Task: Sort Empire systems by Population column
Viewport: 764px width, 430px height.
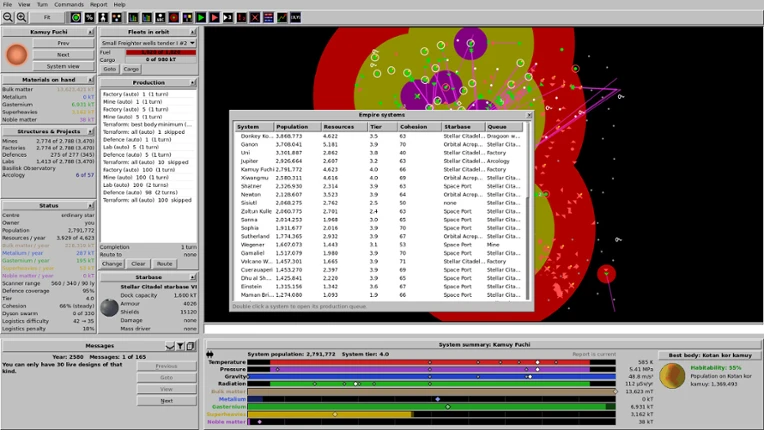Action: click(297, 127)
